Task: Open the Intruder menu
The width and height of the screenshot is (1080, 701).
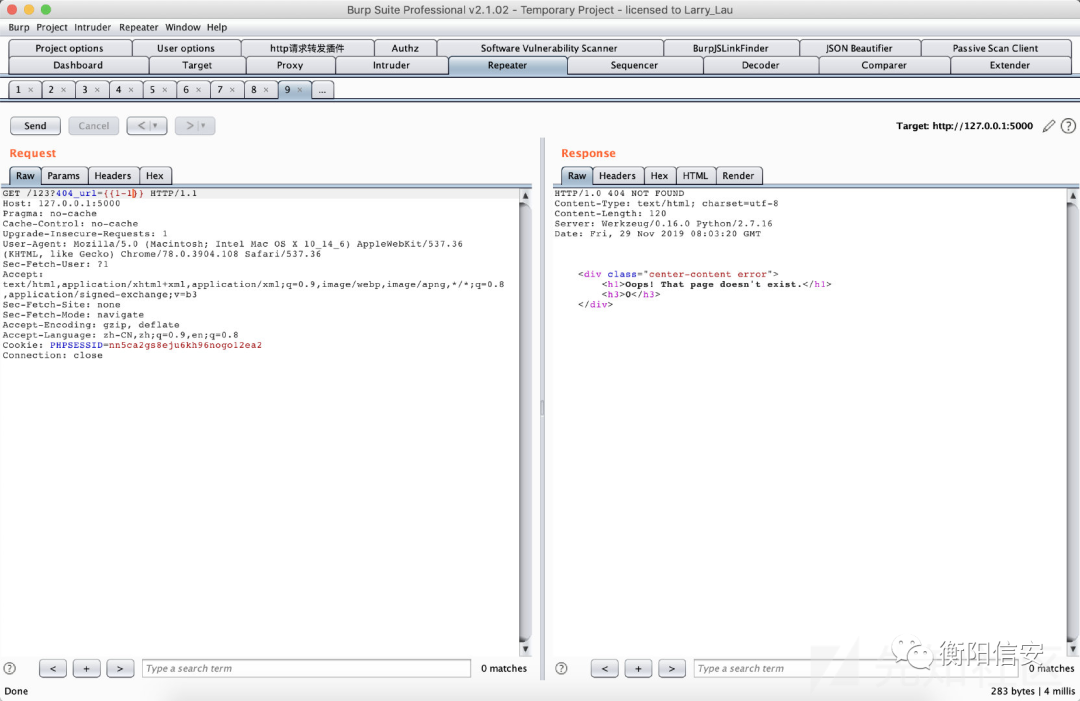Action: click(x=92, y=28)
